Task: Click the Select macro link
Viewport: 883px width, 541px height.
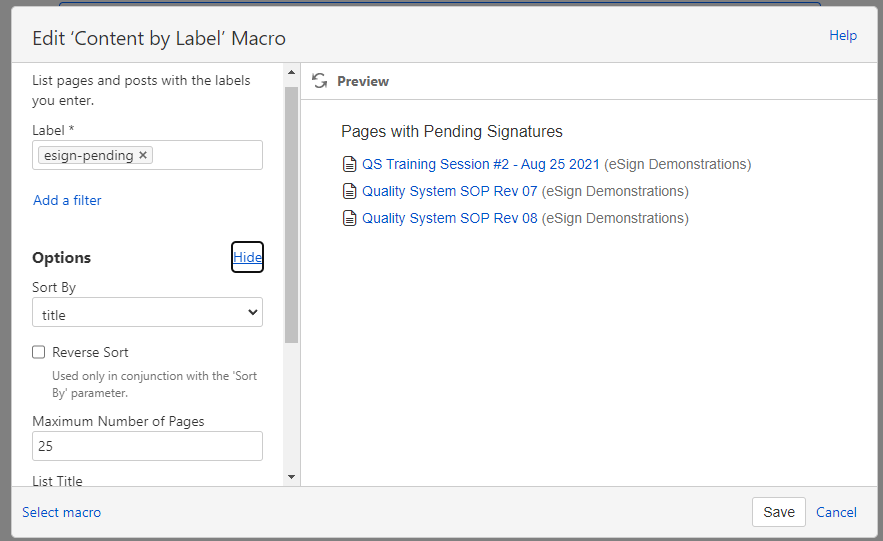Action: click(x=61, y=512)
